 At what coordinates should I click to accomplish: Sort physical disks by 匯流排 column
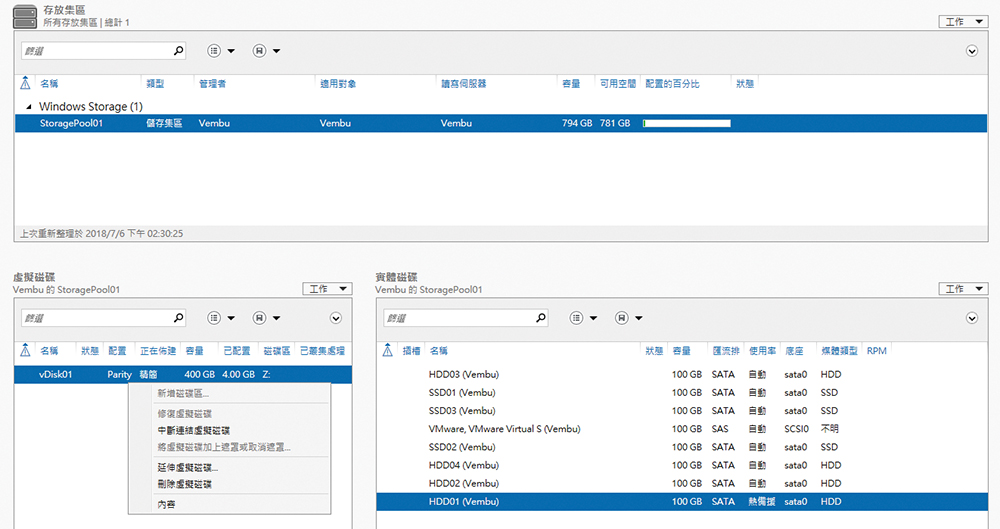point(726,351)
